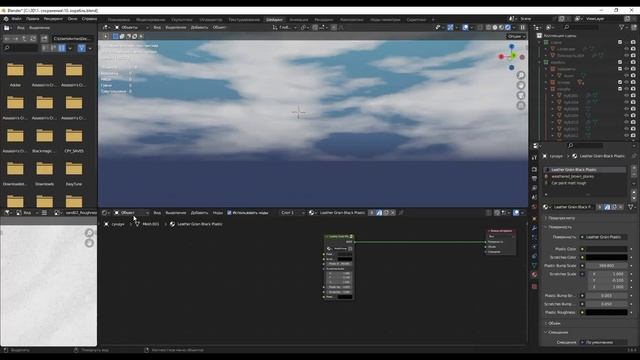Select thumbnail display mode in file browser

(62, 48)
